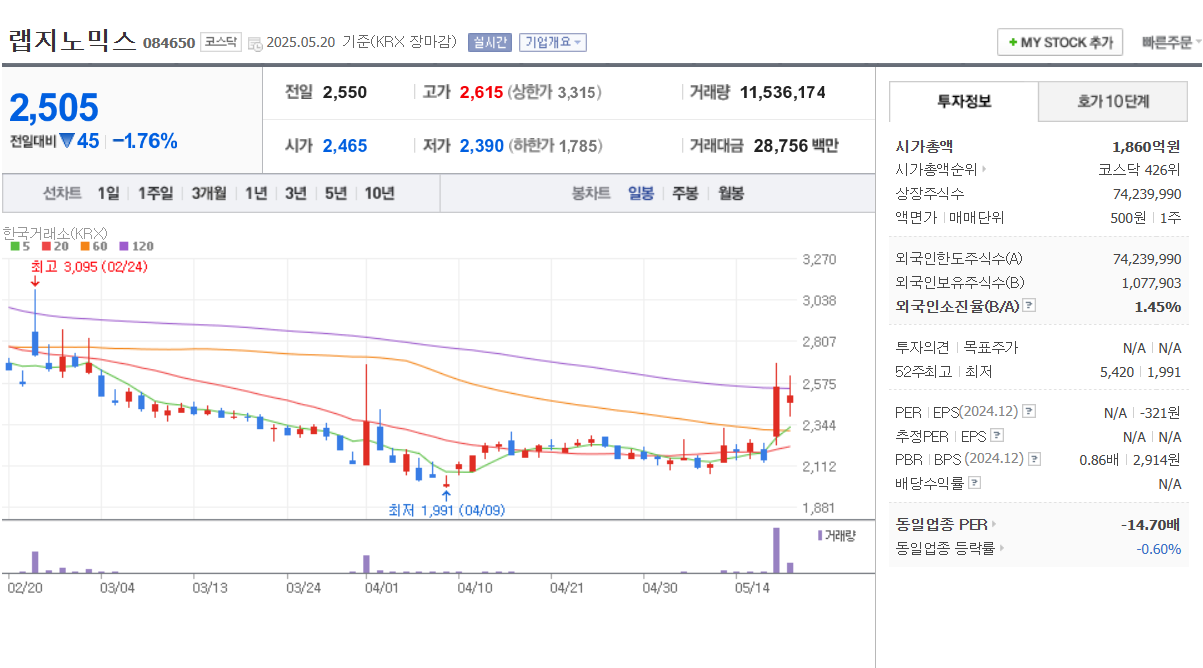Image resolution: width=1203 pixels, height=668 pixels.
Task: Click the purple 거래량 legend marker
Action: coord(821,535)
